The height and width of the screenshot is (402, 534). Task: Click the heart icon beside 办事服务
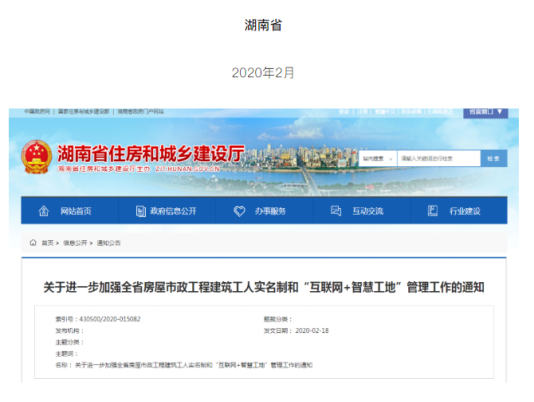[239, 211]
